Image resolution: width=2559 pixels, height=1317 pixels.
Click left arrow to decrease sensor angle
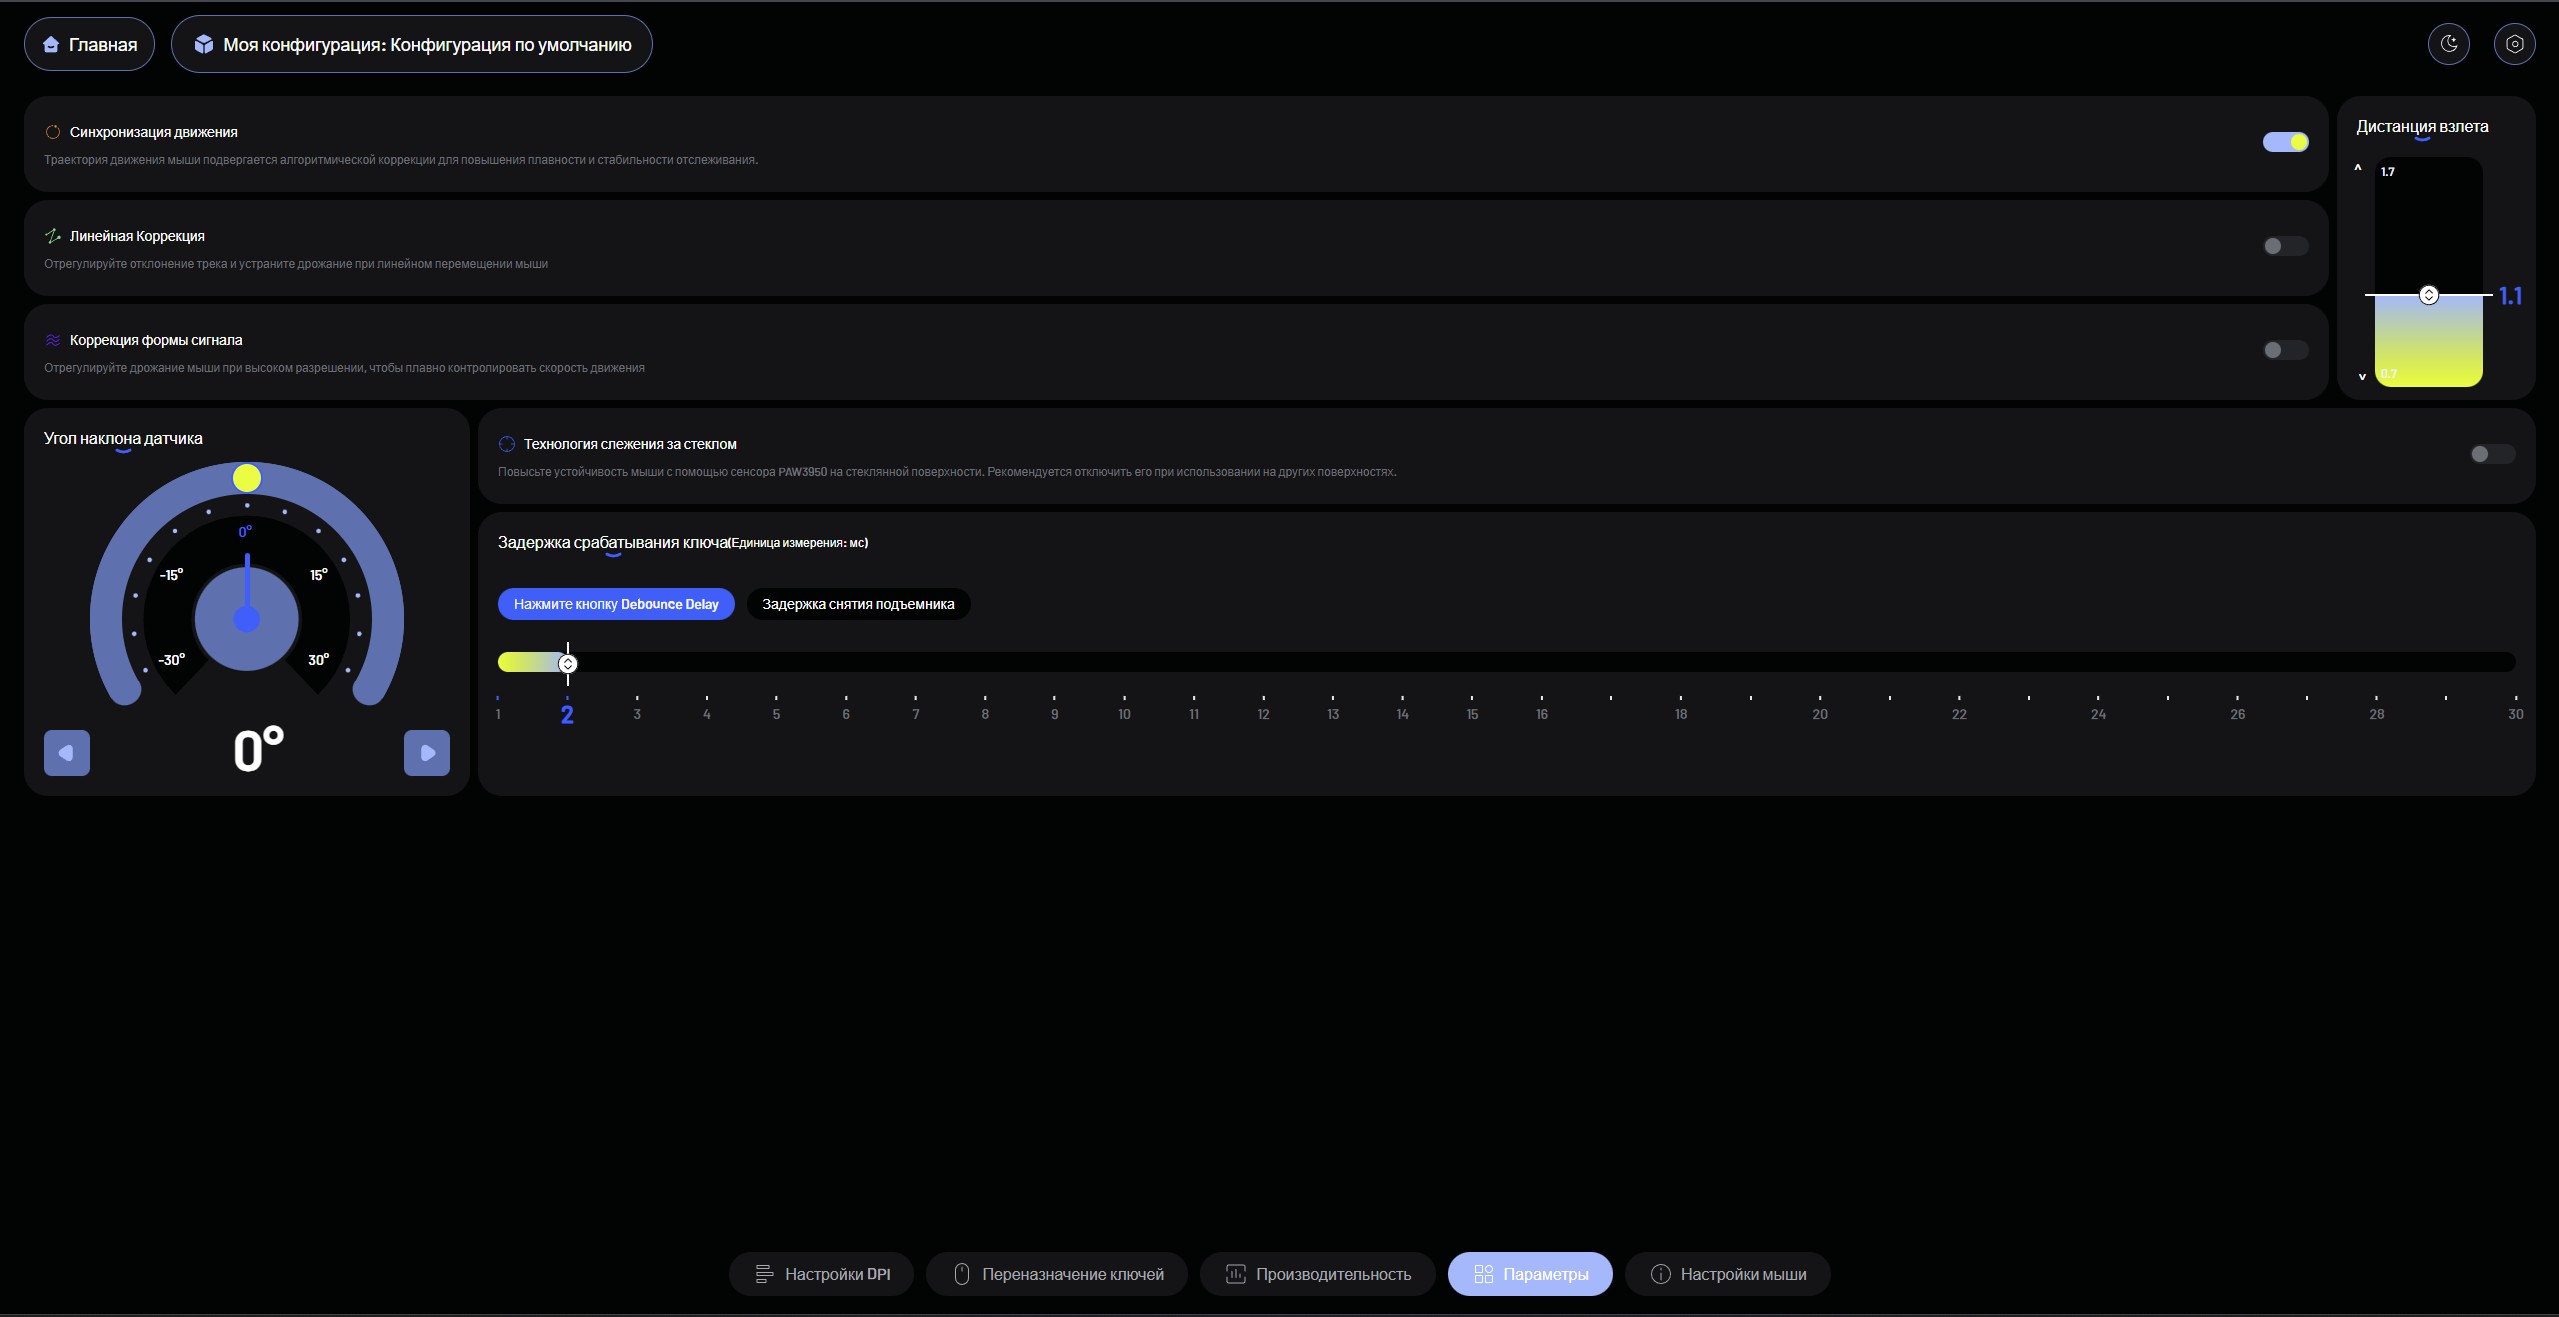67,753
